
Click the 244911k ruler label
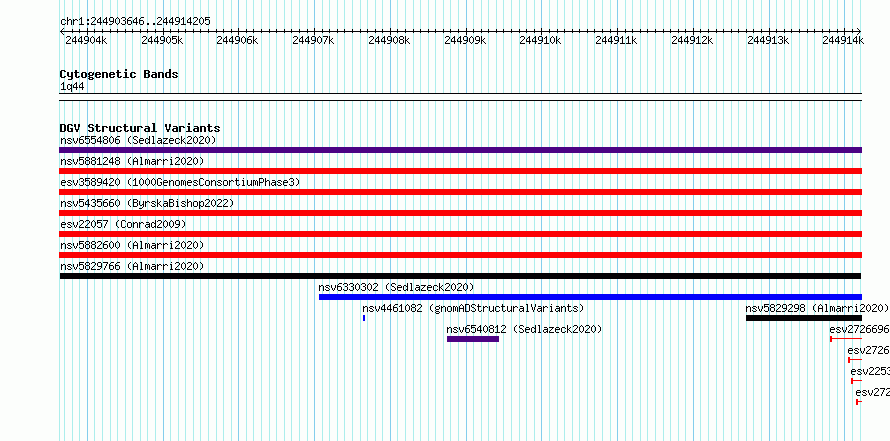[616, 40]
